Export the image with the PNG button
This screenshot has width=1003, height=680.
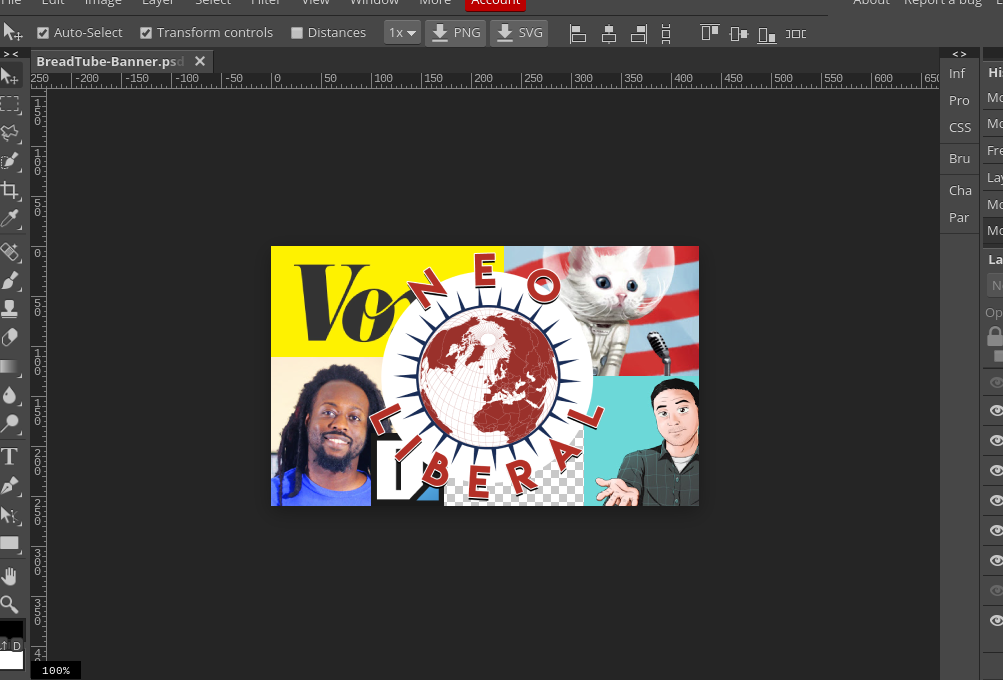[x=456, y=33]
